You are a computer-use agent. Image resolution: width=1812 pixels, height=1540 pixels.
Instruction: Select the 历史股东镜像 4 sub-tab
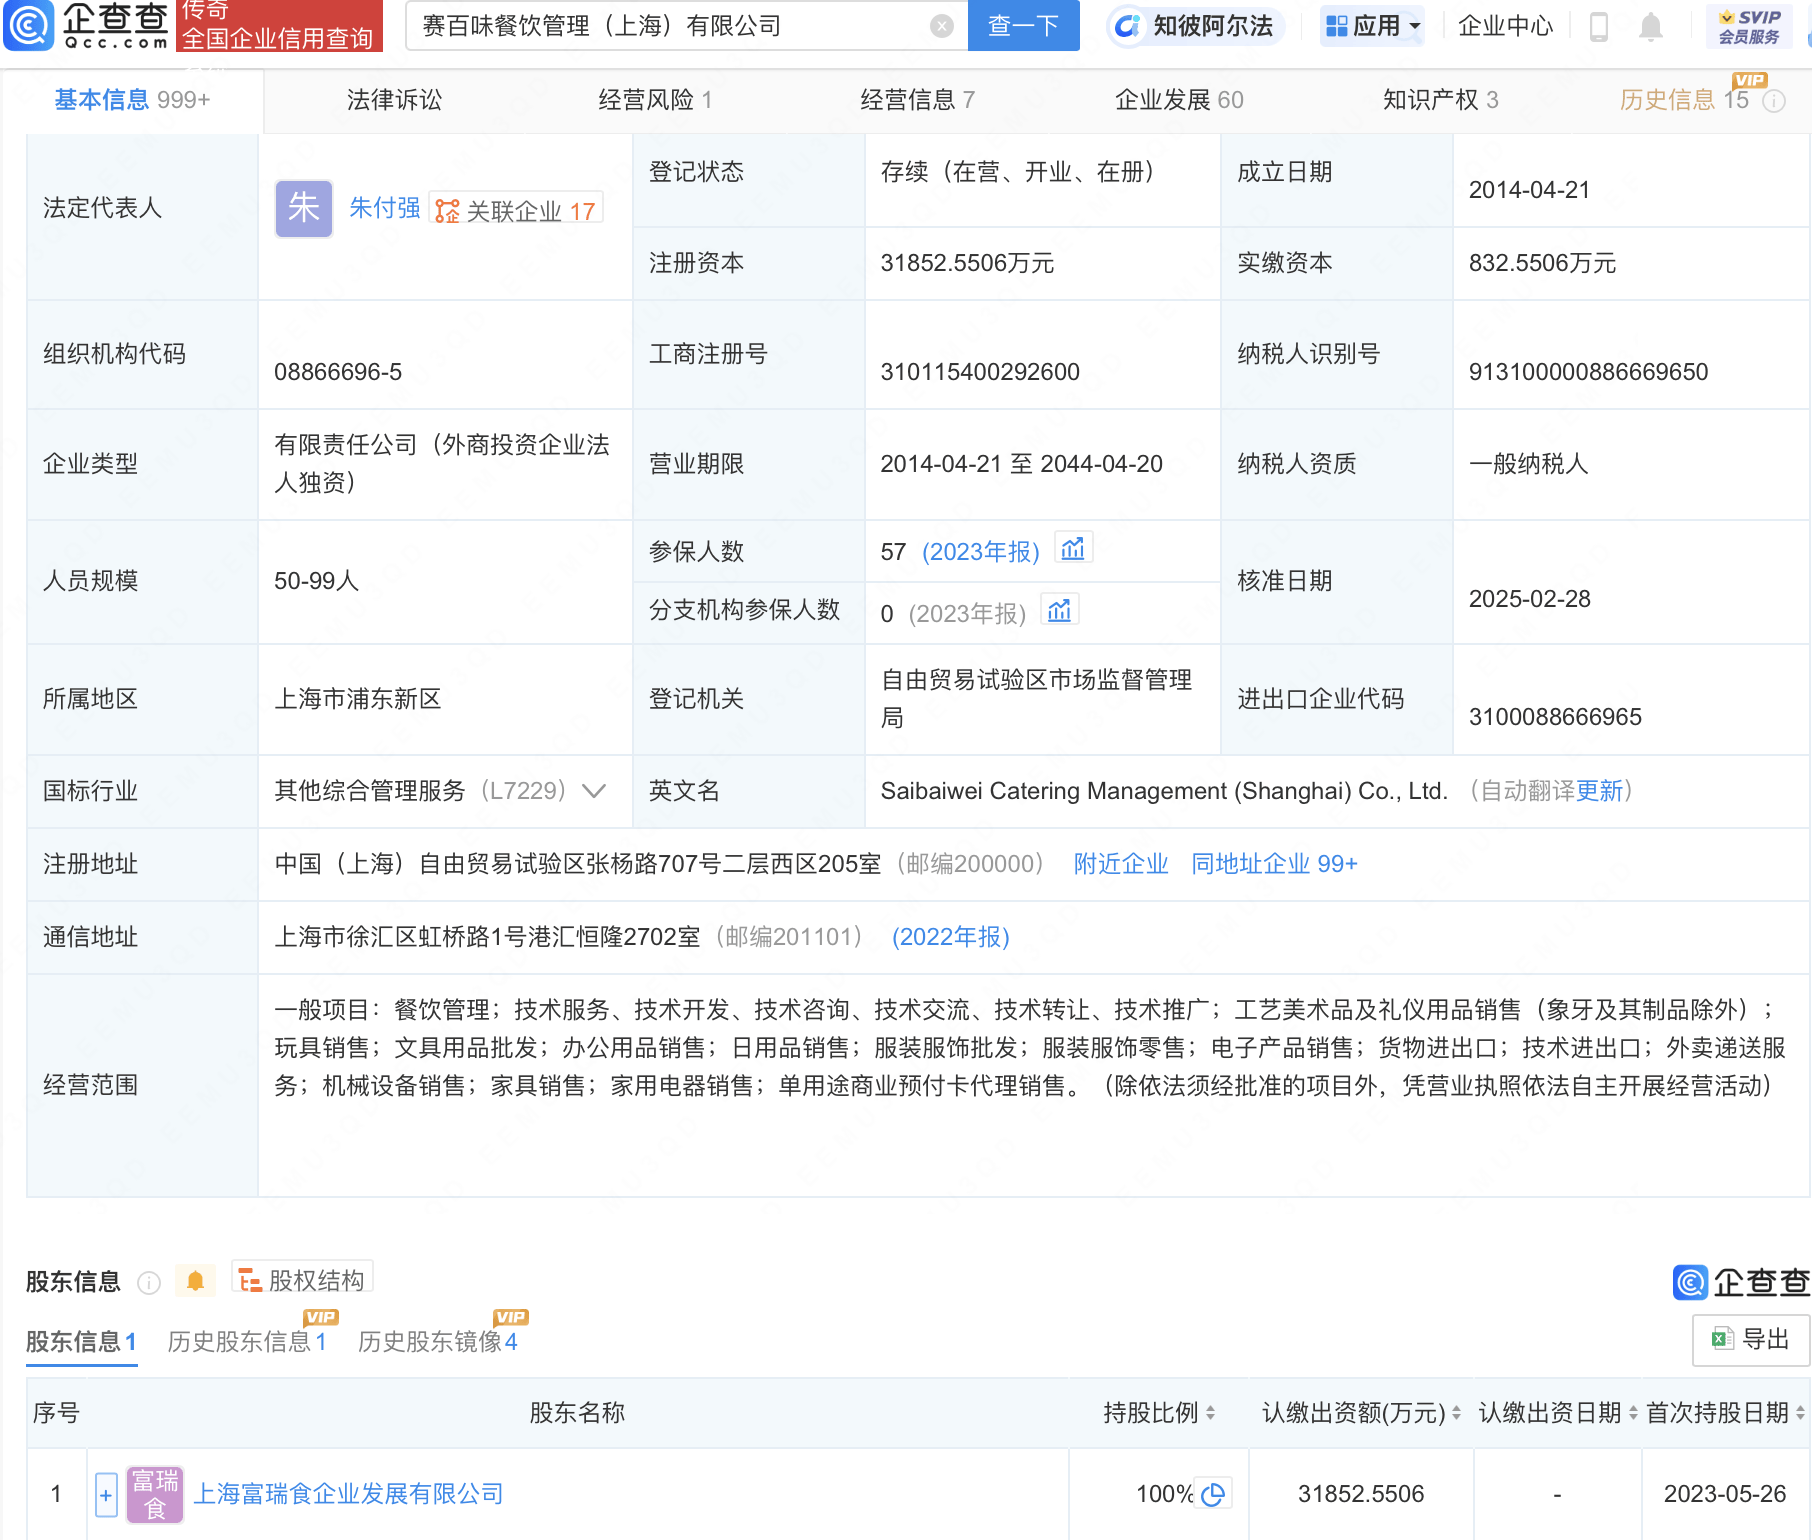click(x=438, y=1342)
